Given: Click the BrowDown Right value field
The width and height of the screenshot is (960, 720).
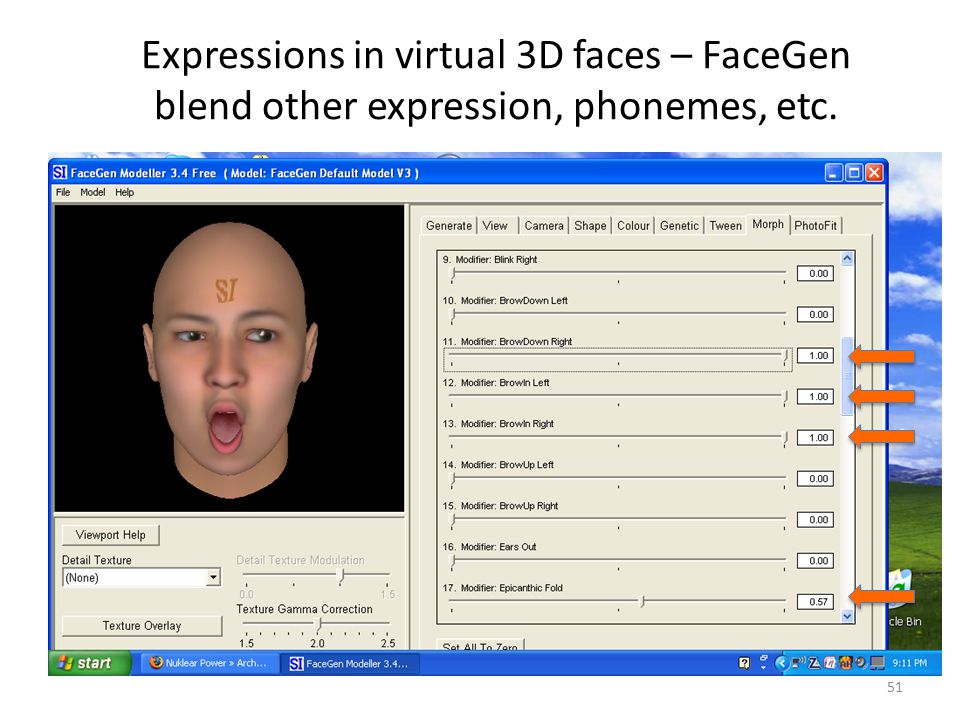Looking at the screenshot, I should pos(815,356).
